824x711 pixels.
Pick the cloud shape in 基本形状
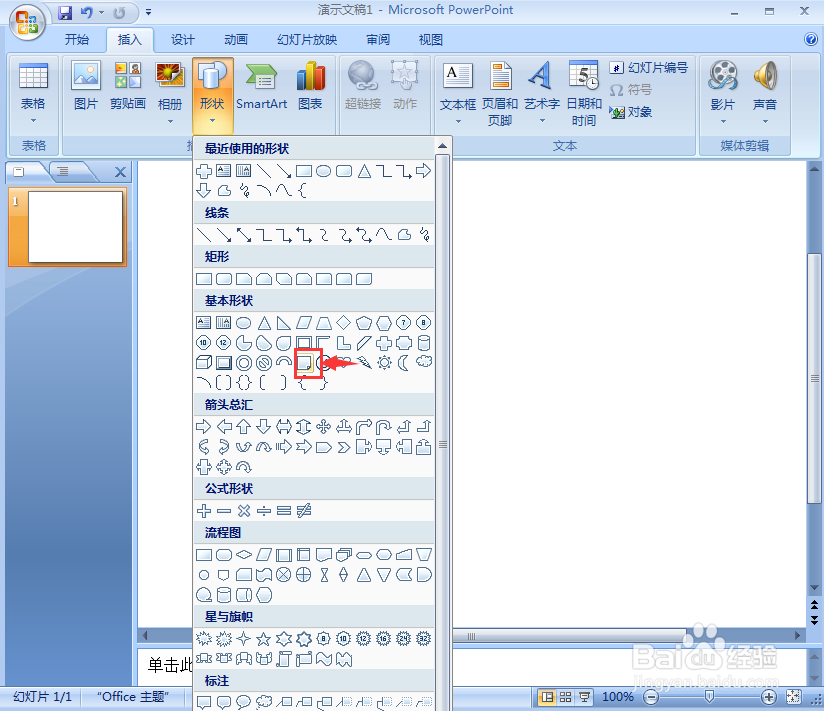coord(424,362)
